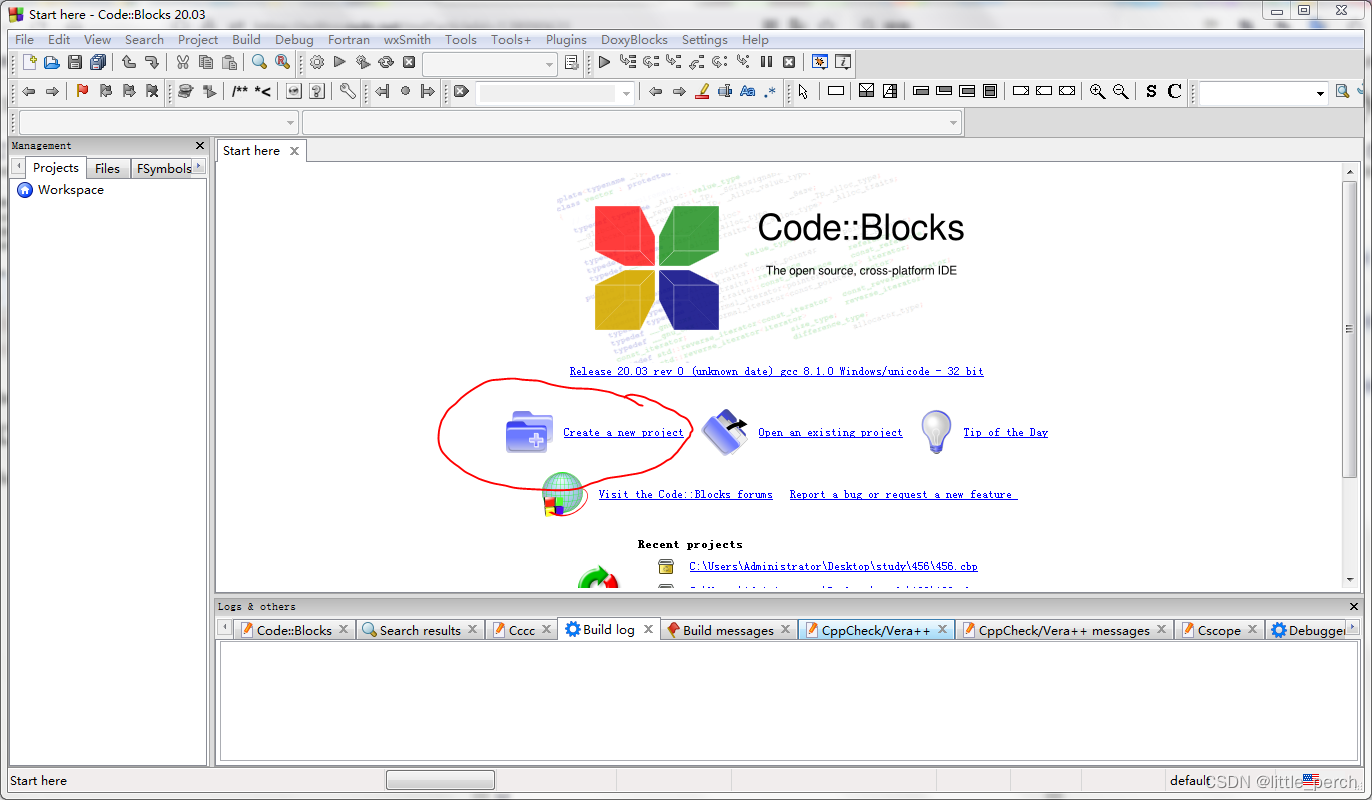The width and height of the screenshot is (1372, 800).
Task: Expand the search combo box near right edge
Action: click(x=1320, y=93)
